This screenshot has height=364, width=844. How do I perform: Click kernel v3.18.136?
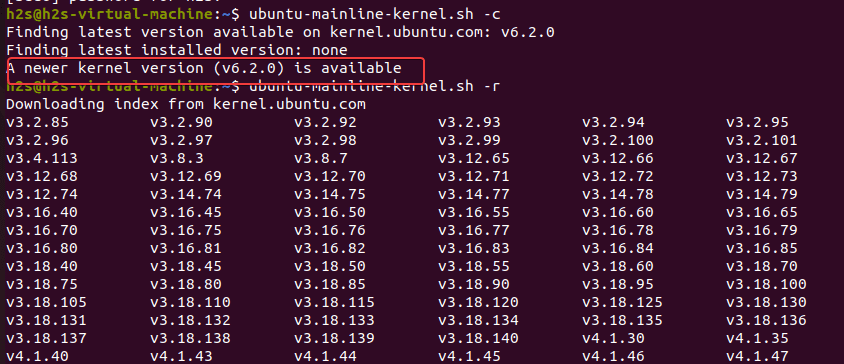coord(766,320)
